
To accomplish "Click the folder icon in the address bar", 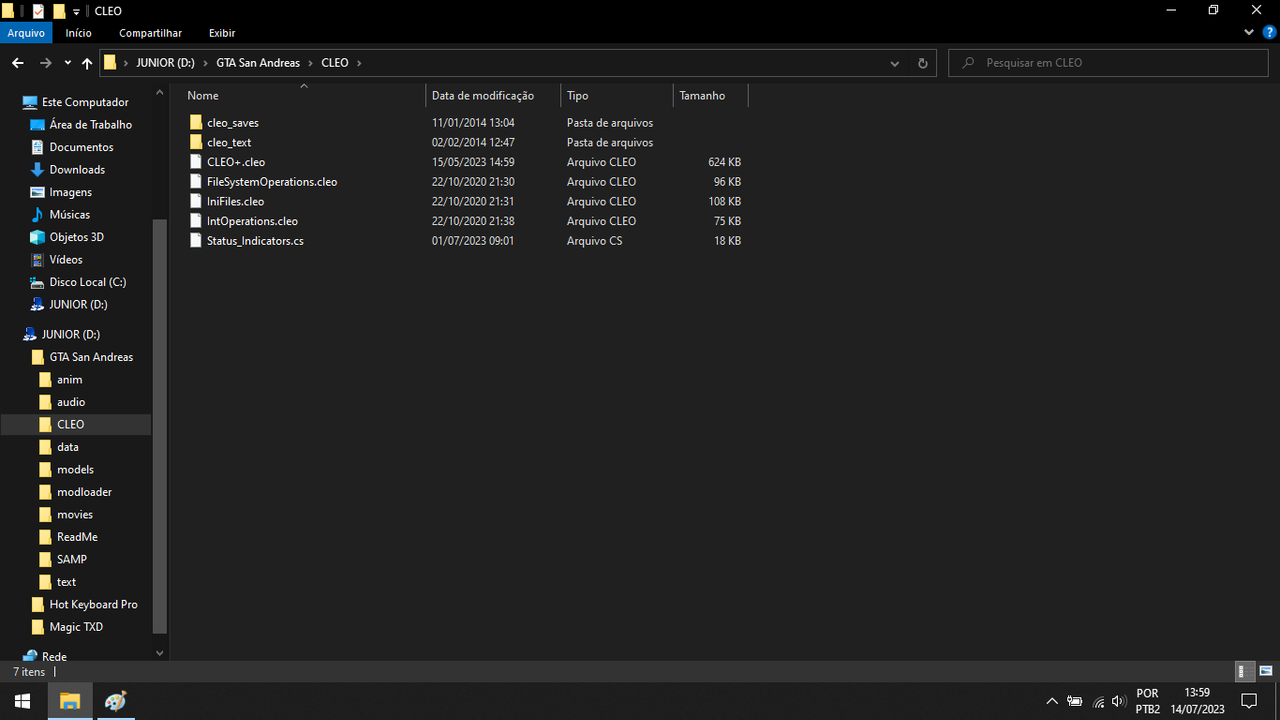I will (110, 63).
